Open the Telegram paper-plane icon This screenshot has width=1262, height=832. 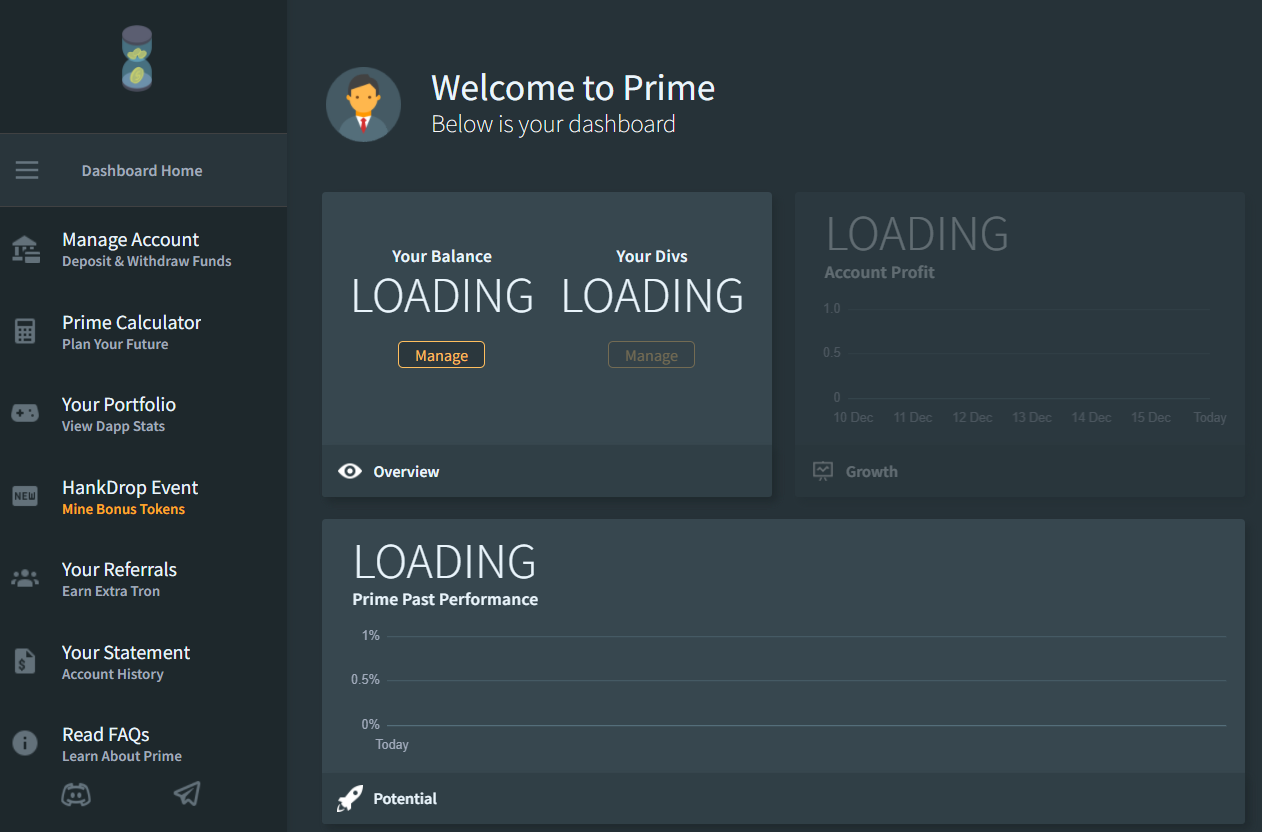click(x=187, y=794)
